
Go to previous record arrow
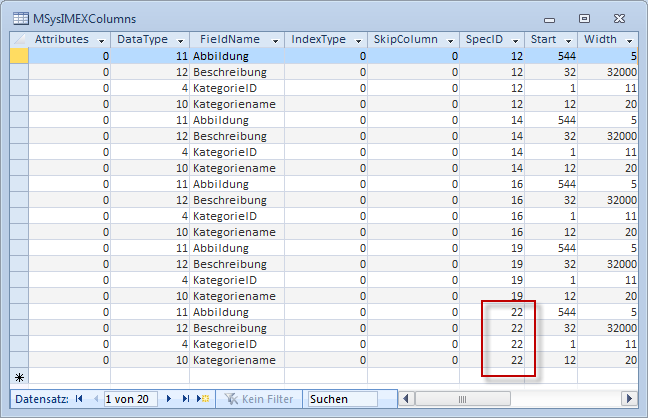click(x=94, y=399)
